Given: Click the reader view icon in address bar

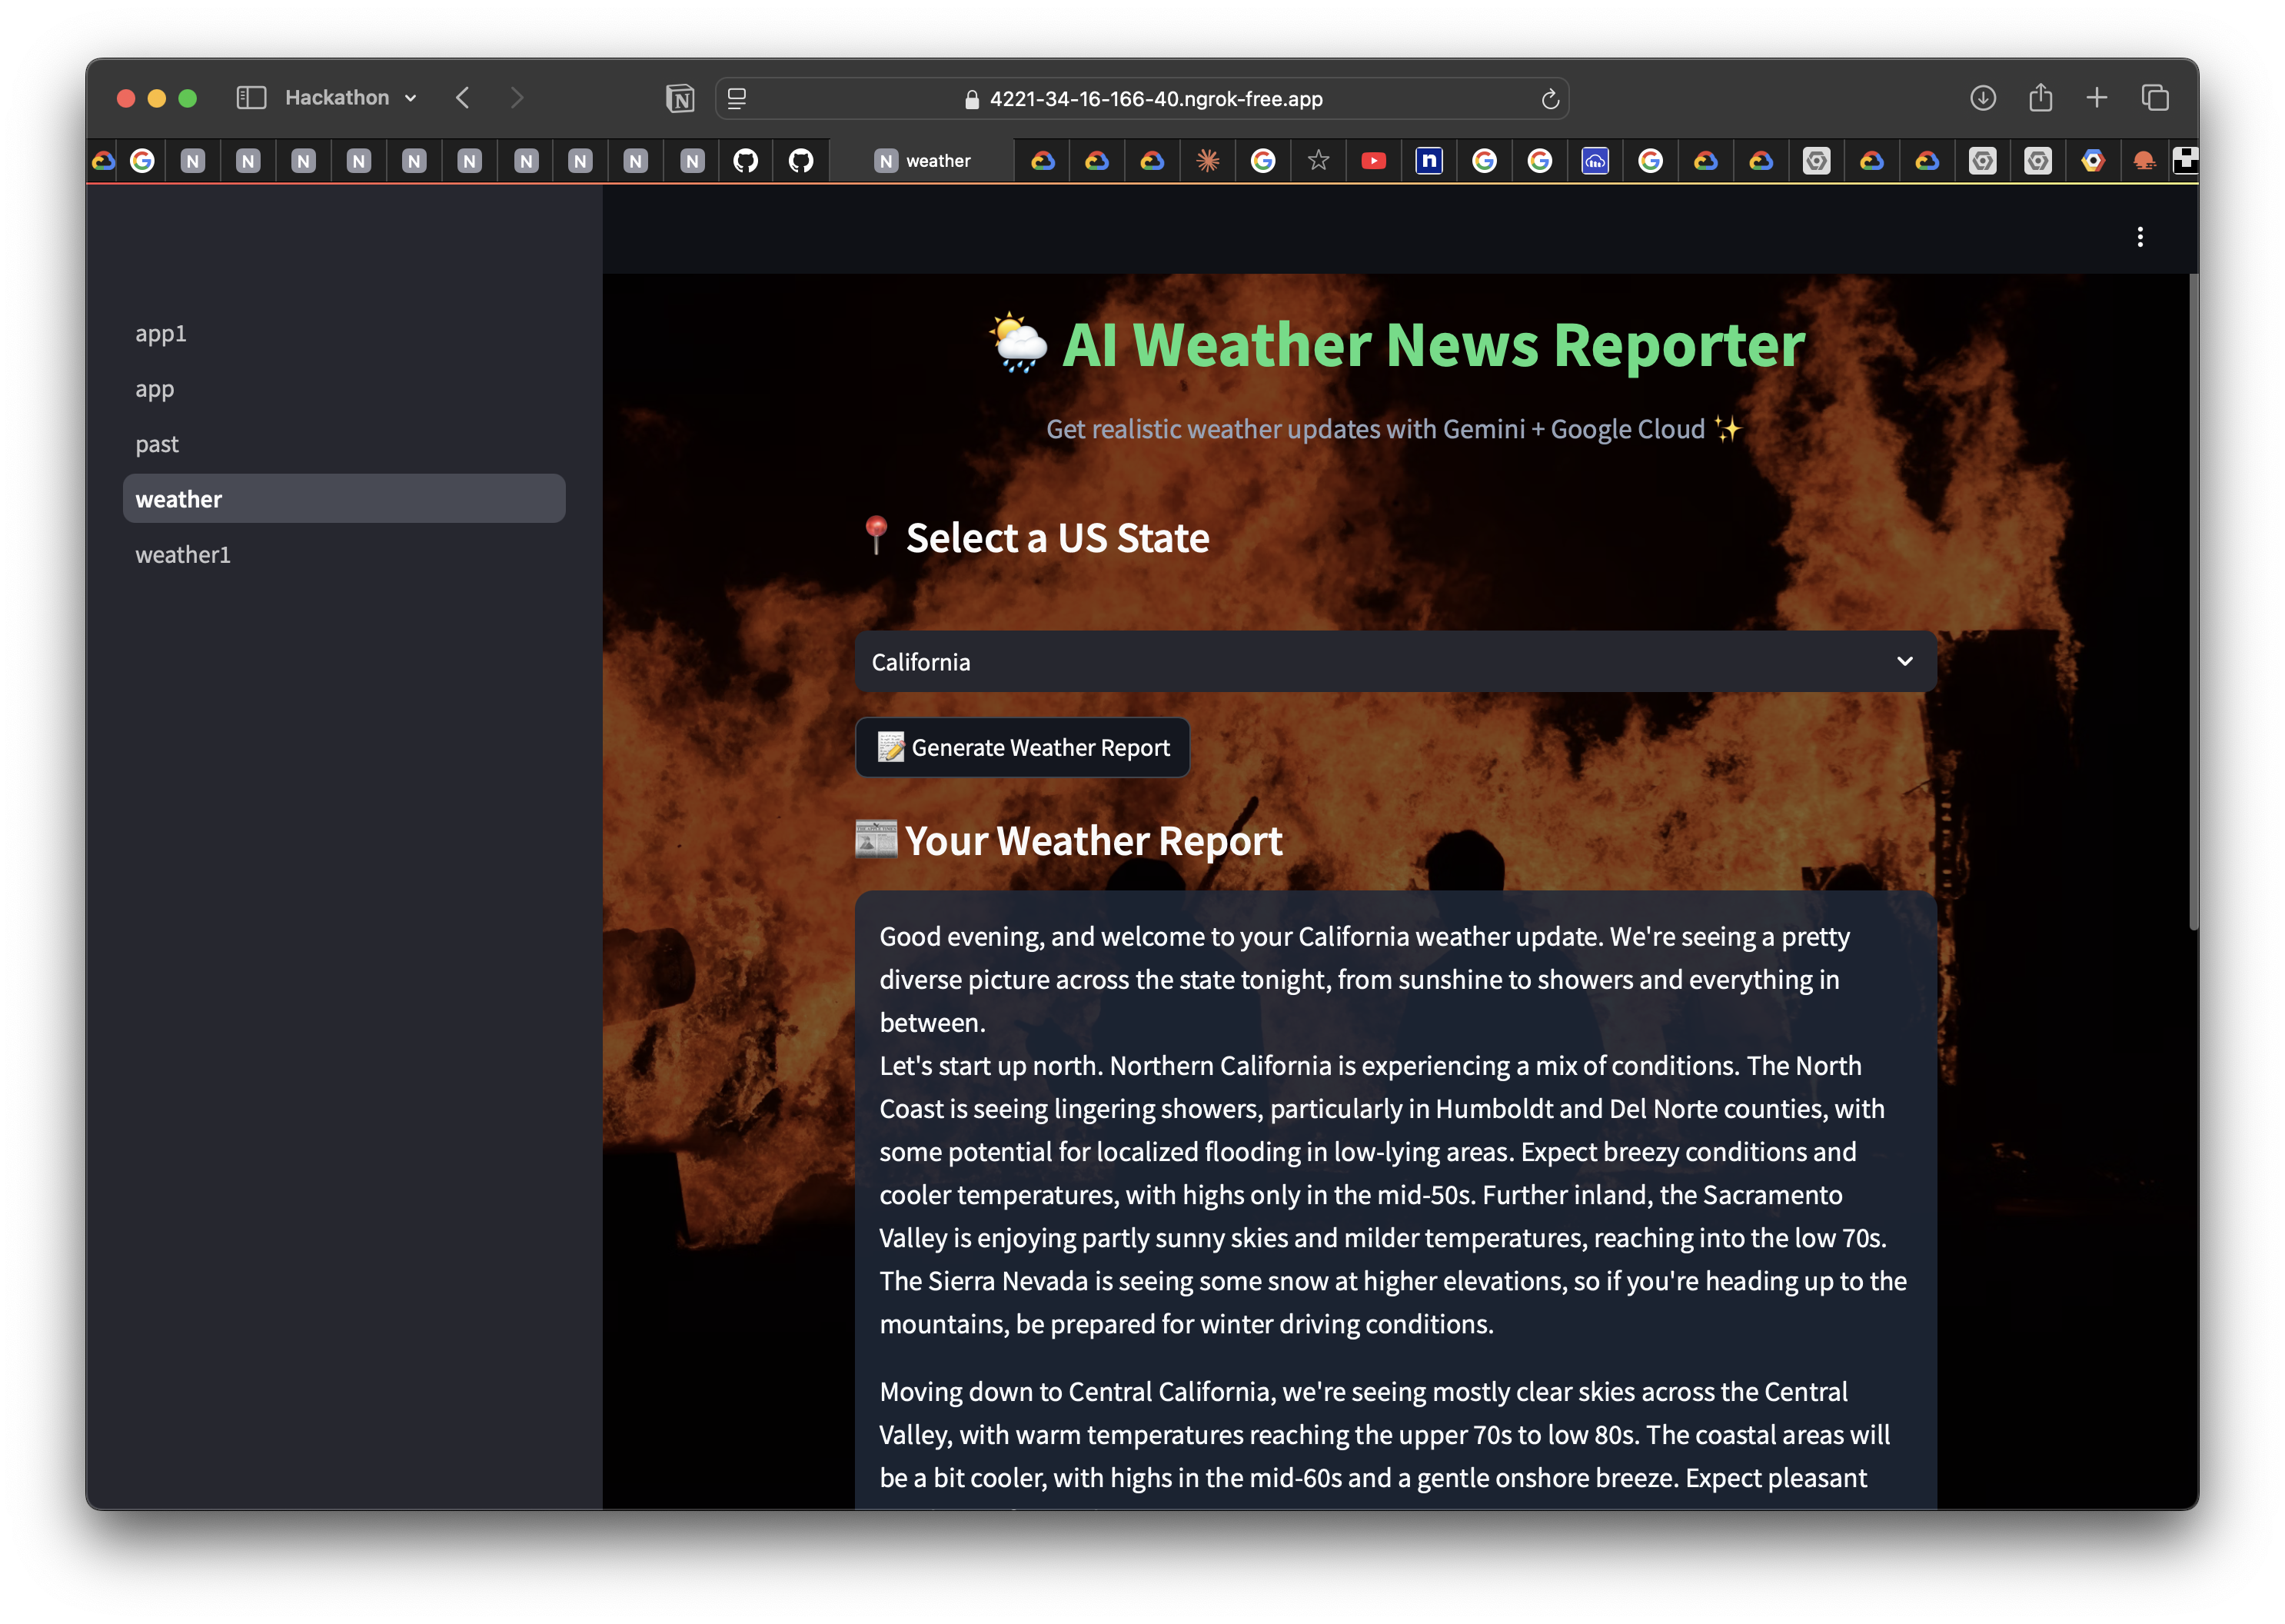Looking at the screenshot, I should pyautogui.click(x=737, y=98).
